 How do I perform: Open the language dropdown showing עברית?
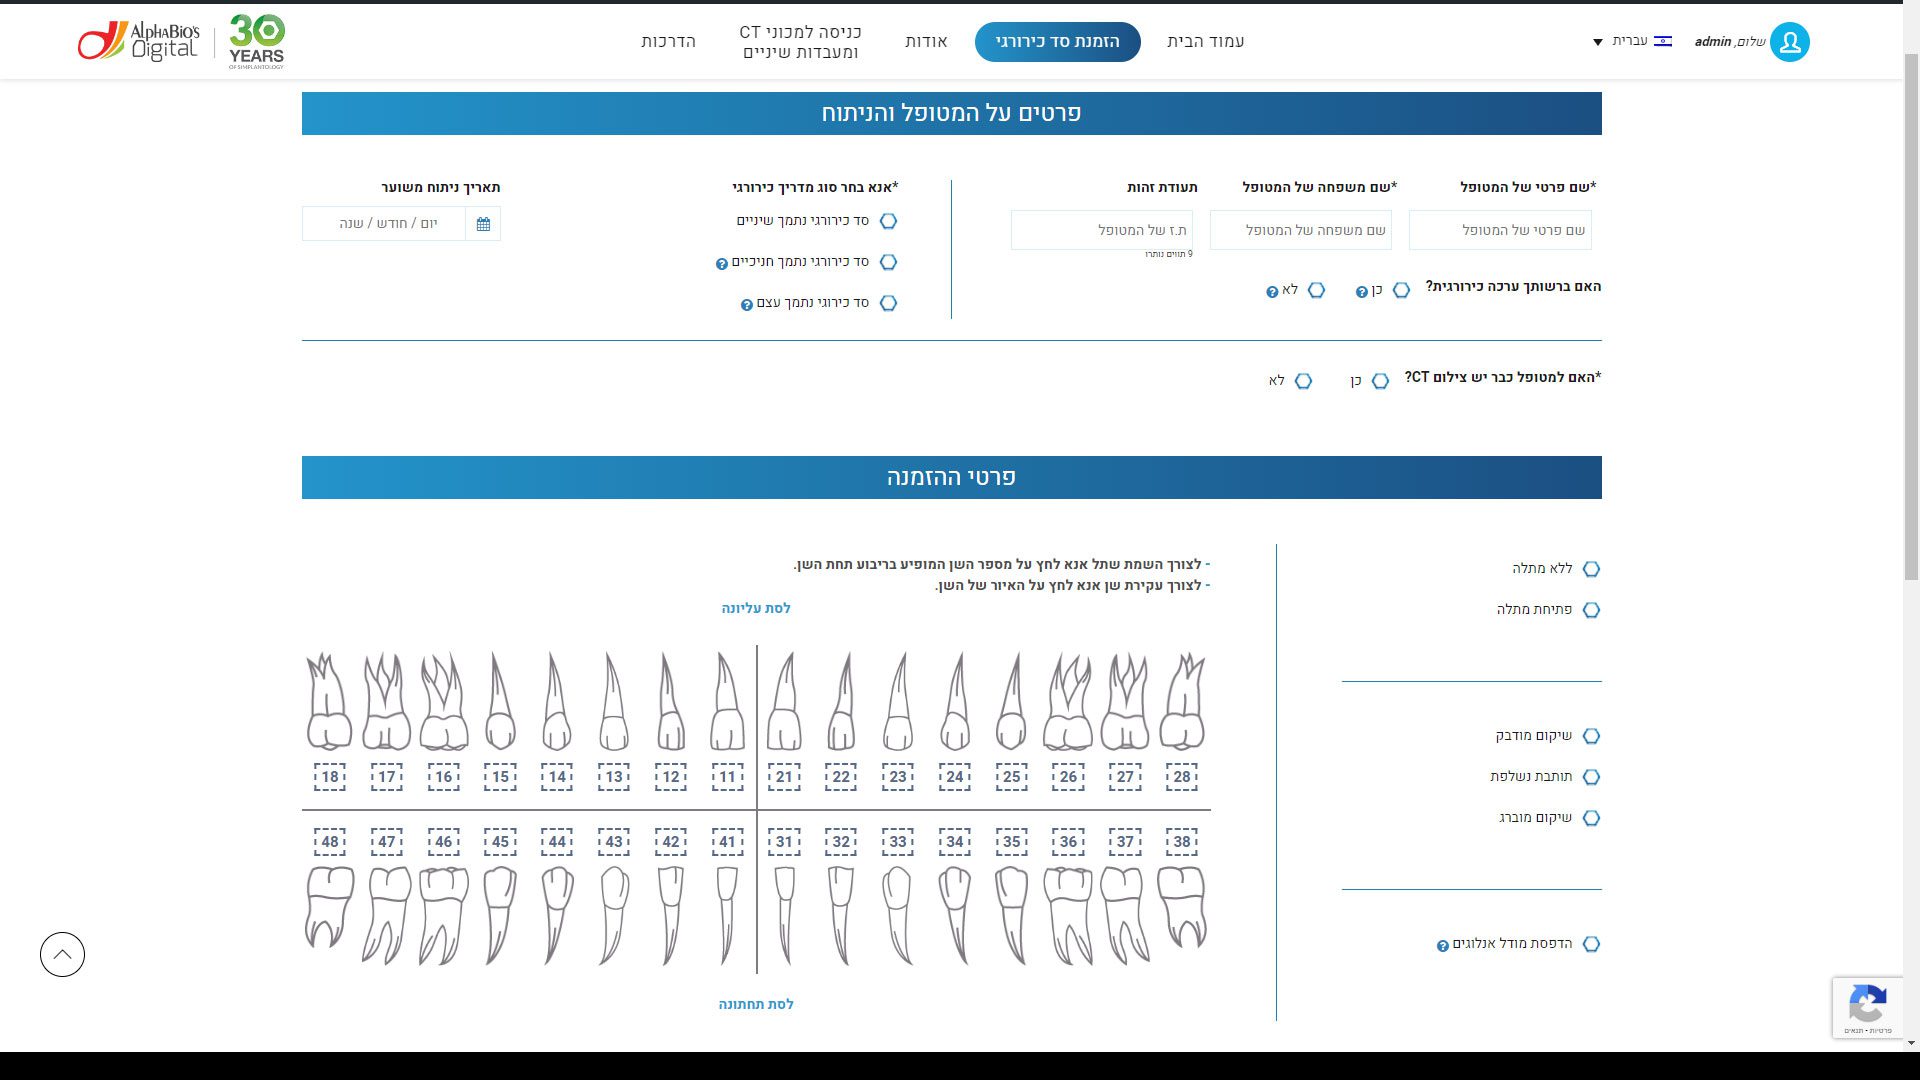1632,41
